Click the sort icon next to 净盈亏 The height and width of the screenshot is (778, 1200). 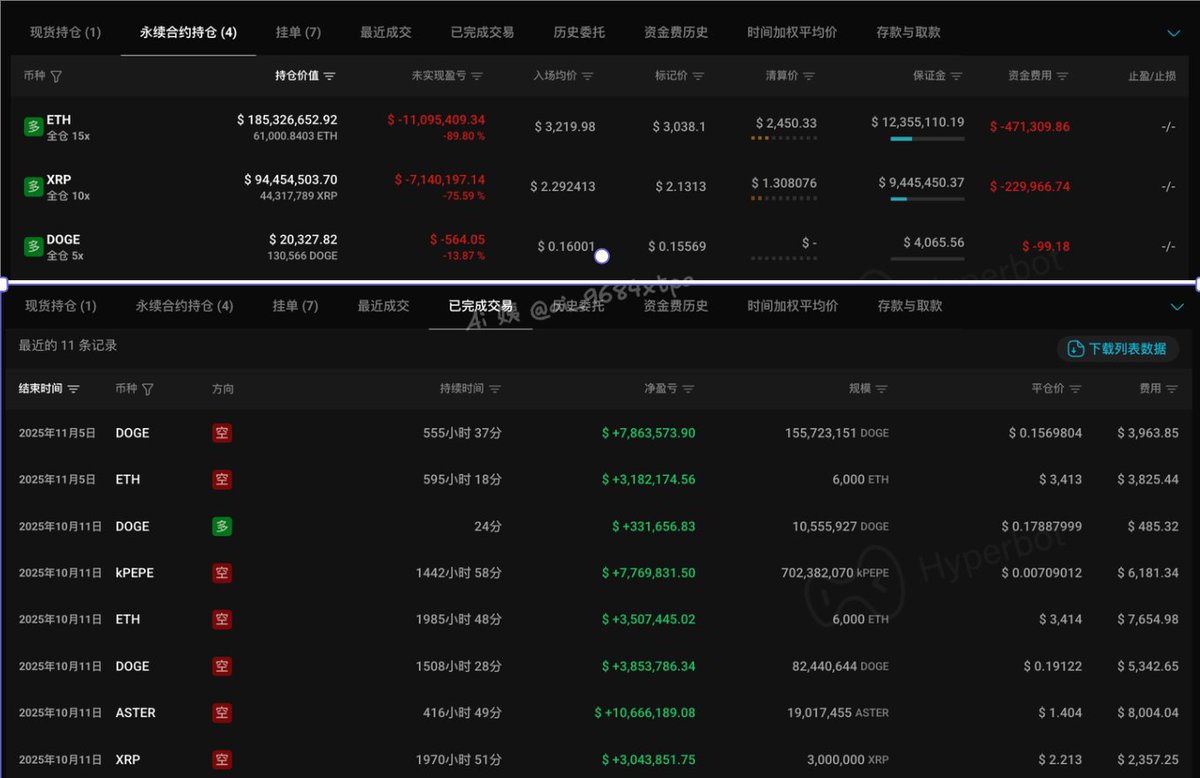coord(688,389)
